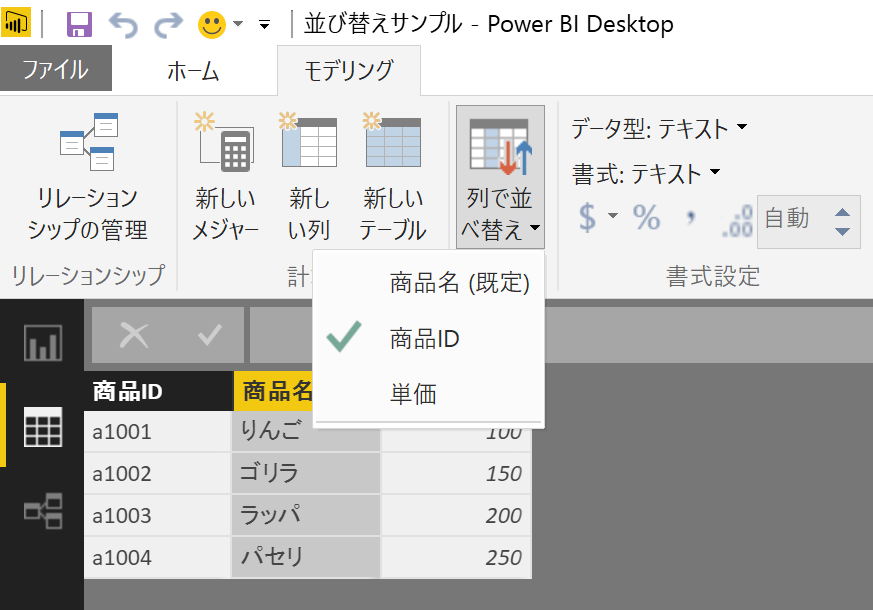The height and width of the screenshot is (610, 873).
Task: Cancel formula with X button
Action: pos(134,336)
